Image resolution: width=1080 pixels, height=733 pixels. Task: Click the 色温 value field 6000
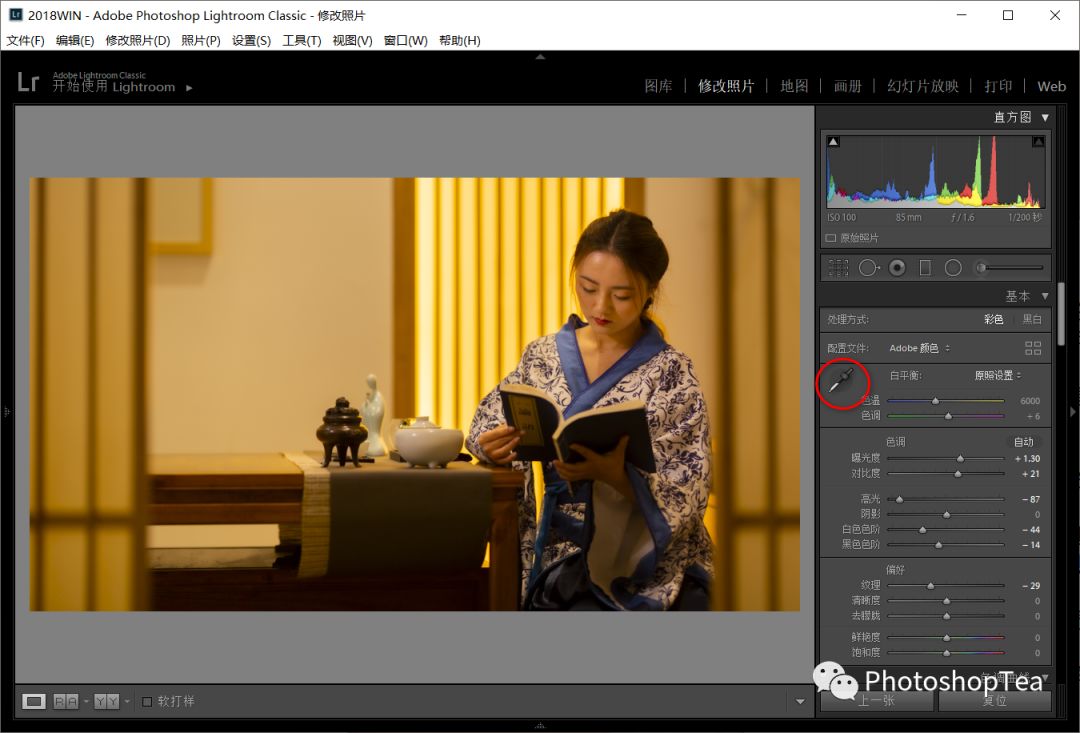coord(1030,401)
